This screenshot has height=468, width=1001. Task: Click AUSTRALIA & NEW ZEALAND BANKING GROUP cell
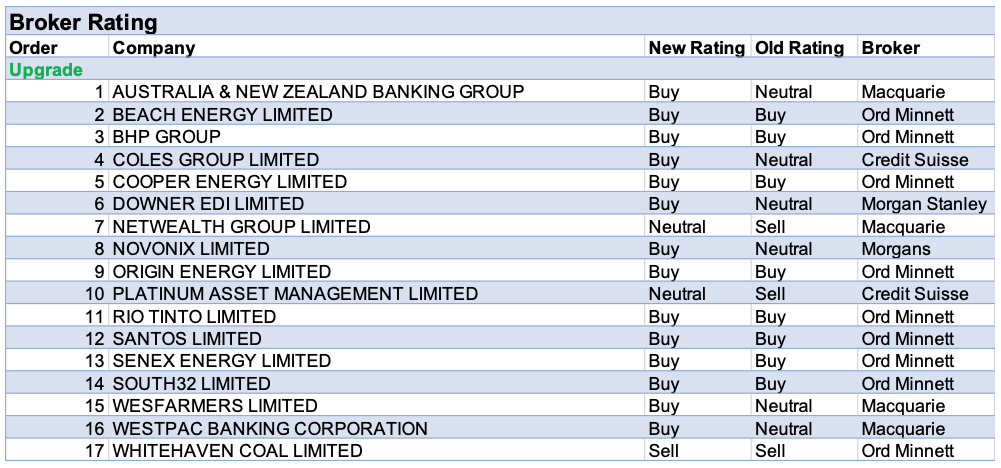(318, 92)
